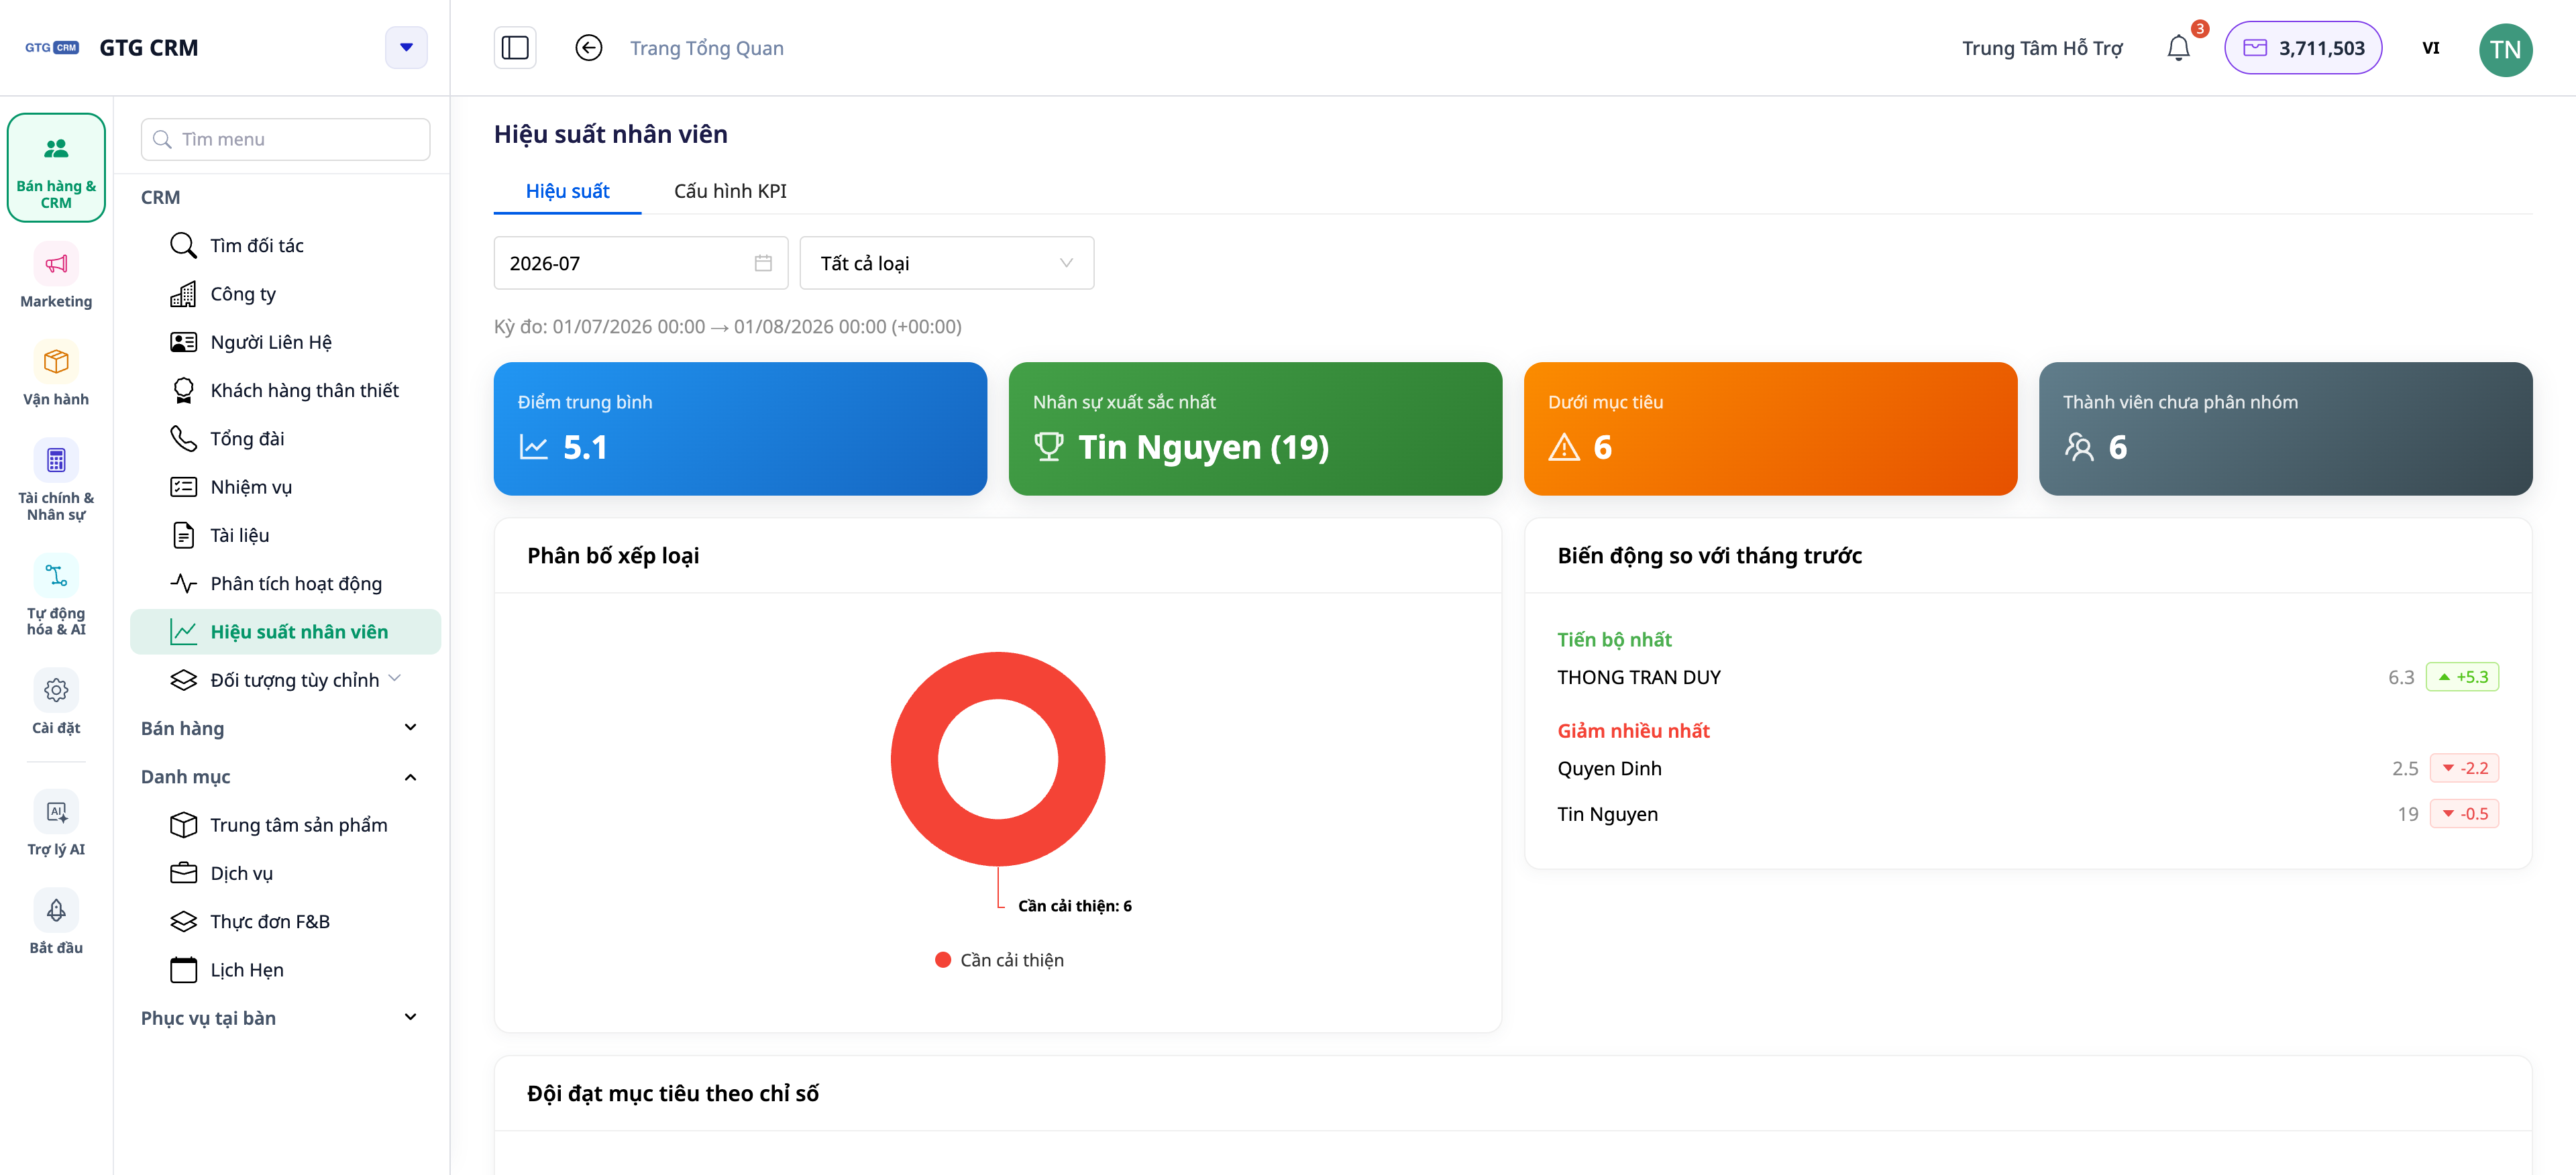2576x1175 pixels.
Task: Expand the Bán hàng section
Action: tap(410, 728)
